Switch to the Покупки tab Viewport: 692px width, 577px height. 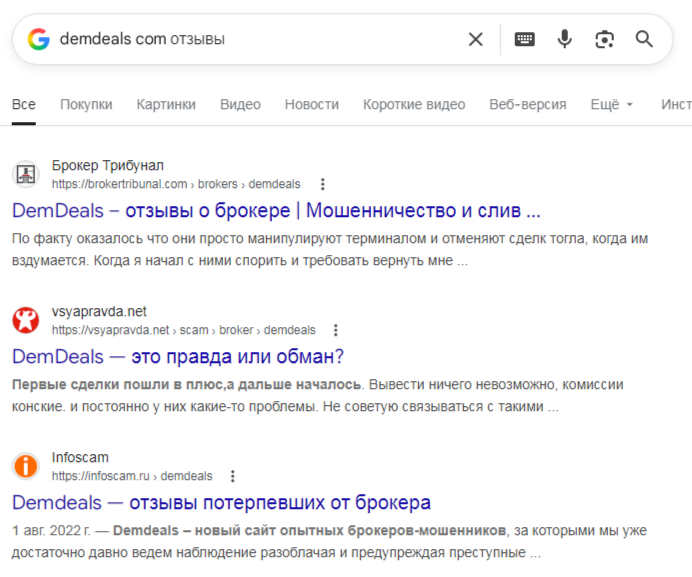[x=86, y=105]
